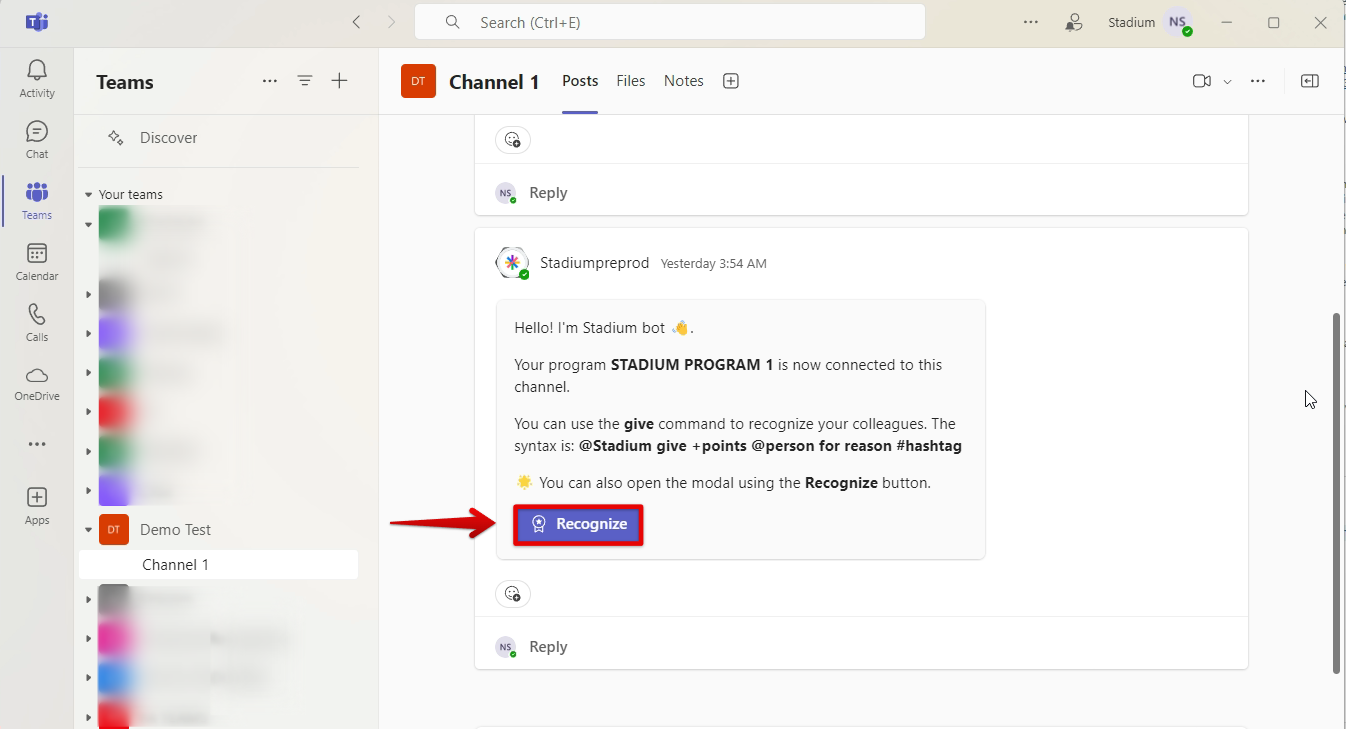Click the filter teams icon
1346x729 pixels.
[305, 81]
